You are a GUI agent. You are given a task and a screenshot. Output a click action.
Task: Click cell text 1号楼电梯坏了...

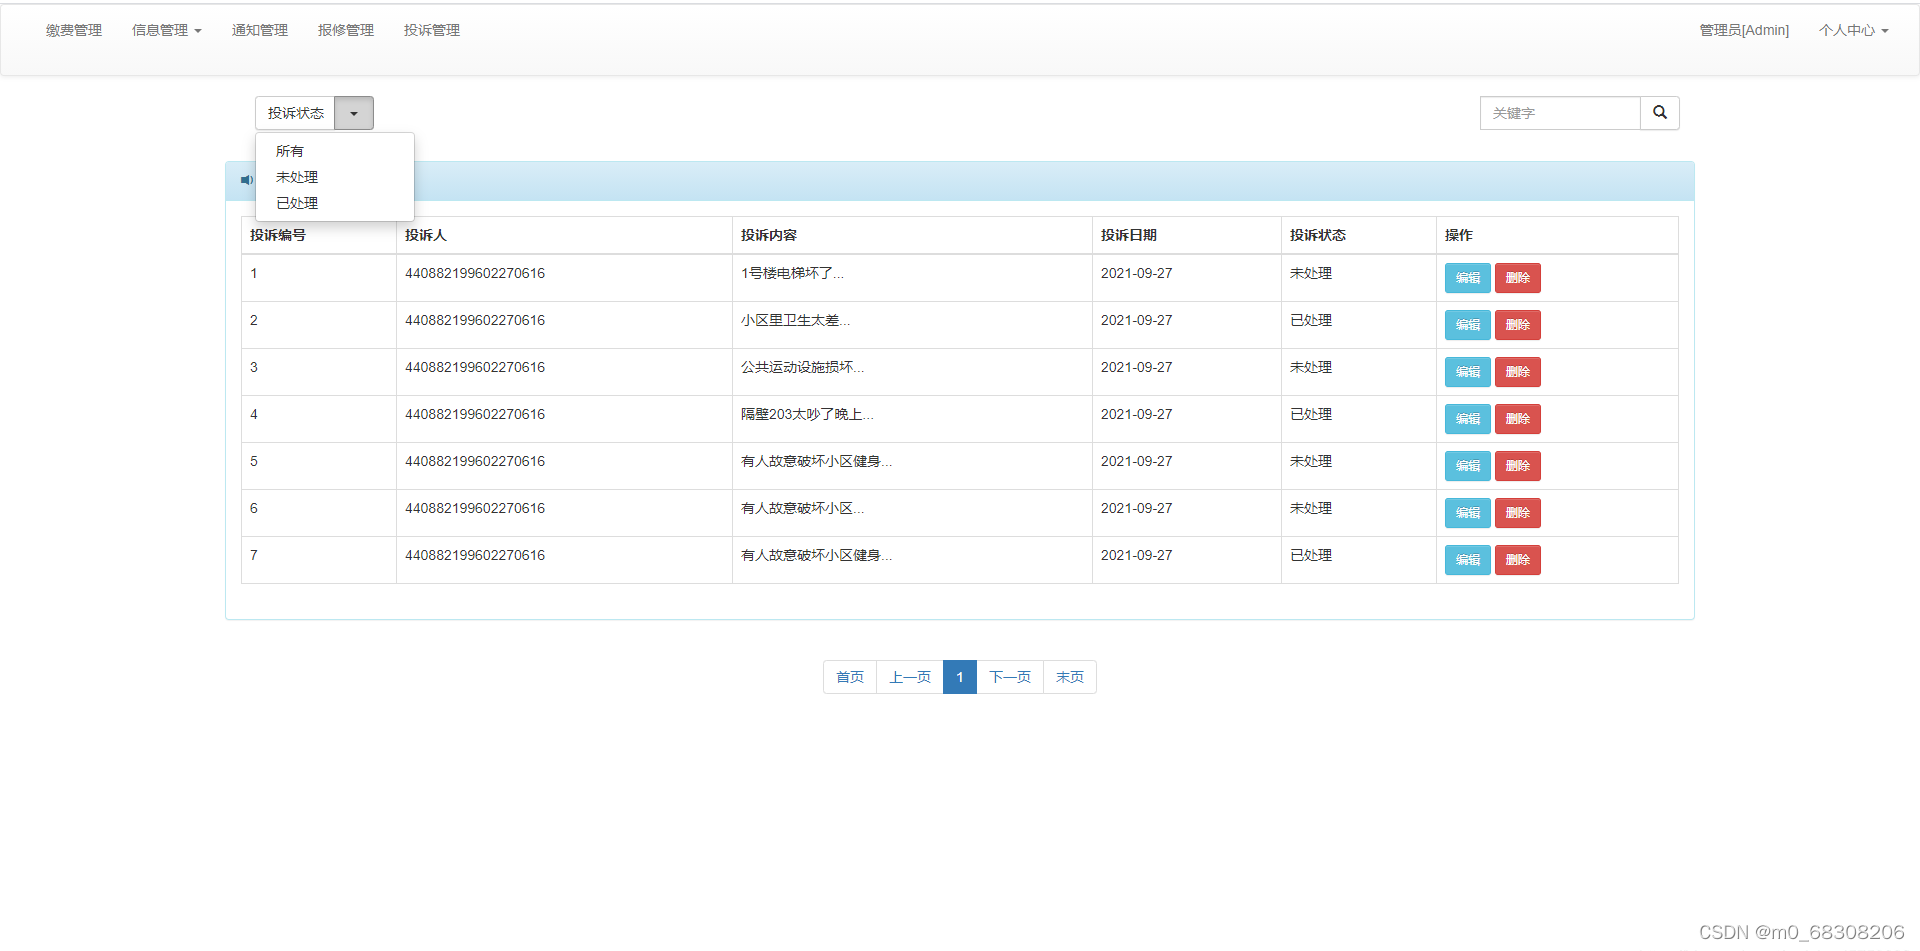click(x=792, y=273)
